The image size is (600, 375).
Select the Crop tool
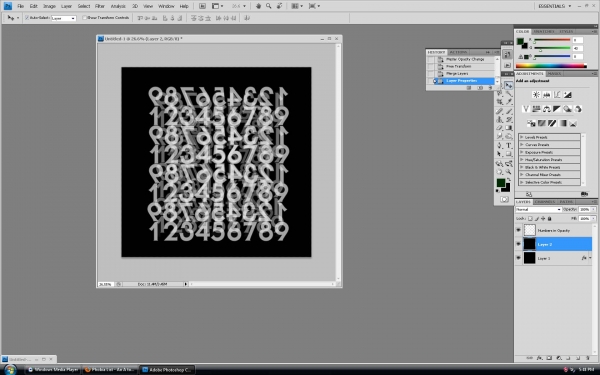point(499,101)
